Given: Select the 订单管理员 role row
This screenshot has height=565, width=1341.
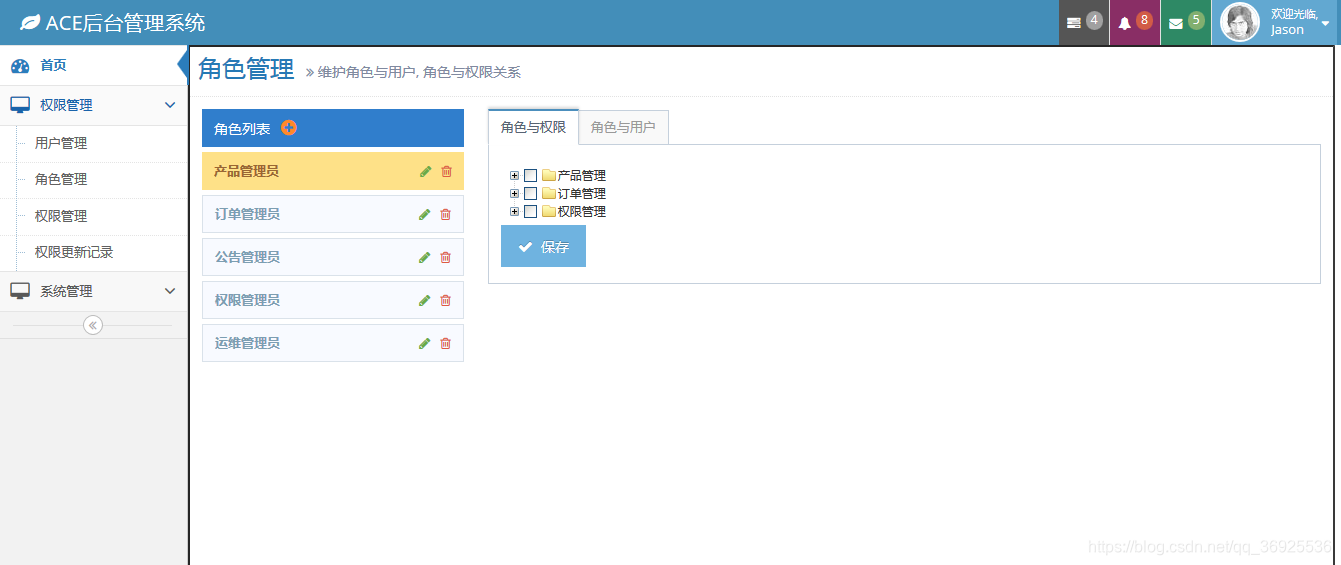Looking at the screenshot, I should 333,214.
